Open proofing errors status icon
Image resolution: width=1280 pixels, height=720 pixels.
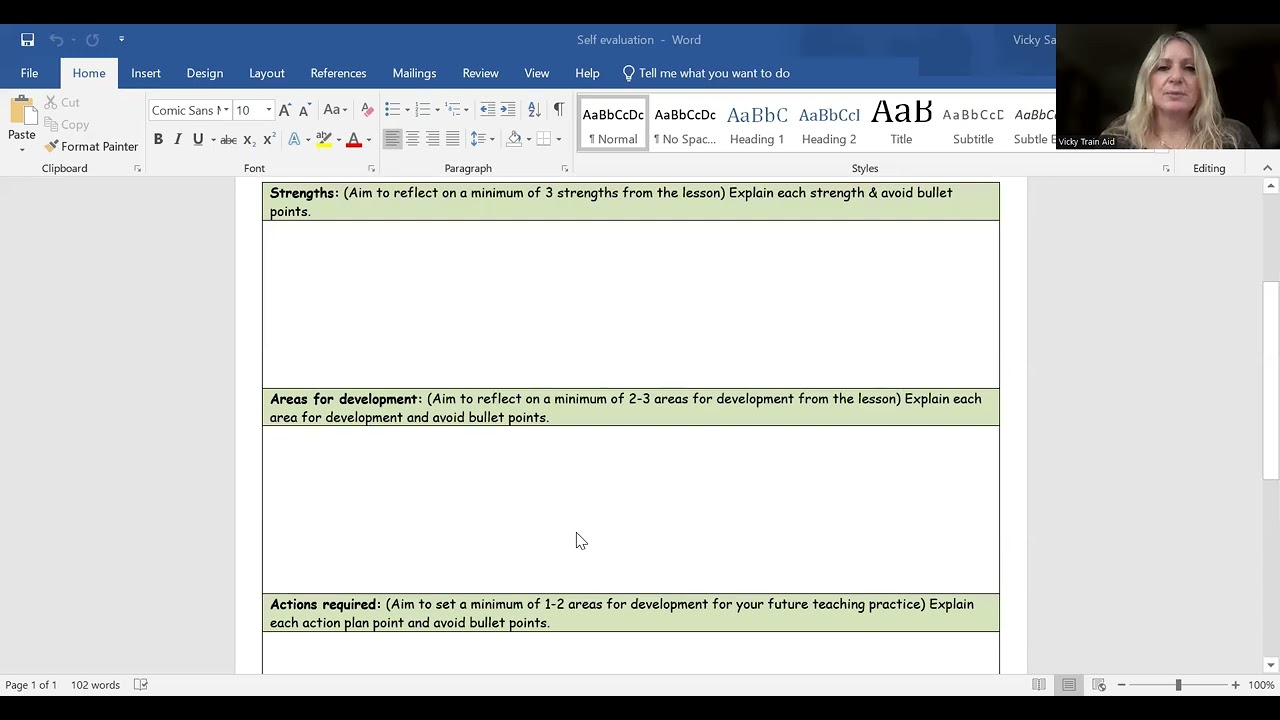point(141,685)
